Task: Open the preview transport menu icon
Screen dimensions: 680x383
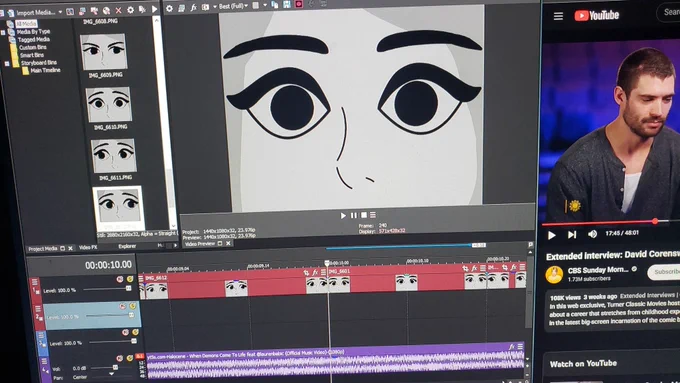Action: (373, 215)
